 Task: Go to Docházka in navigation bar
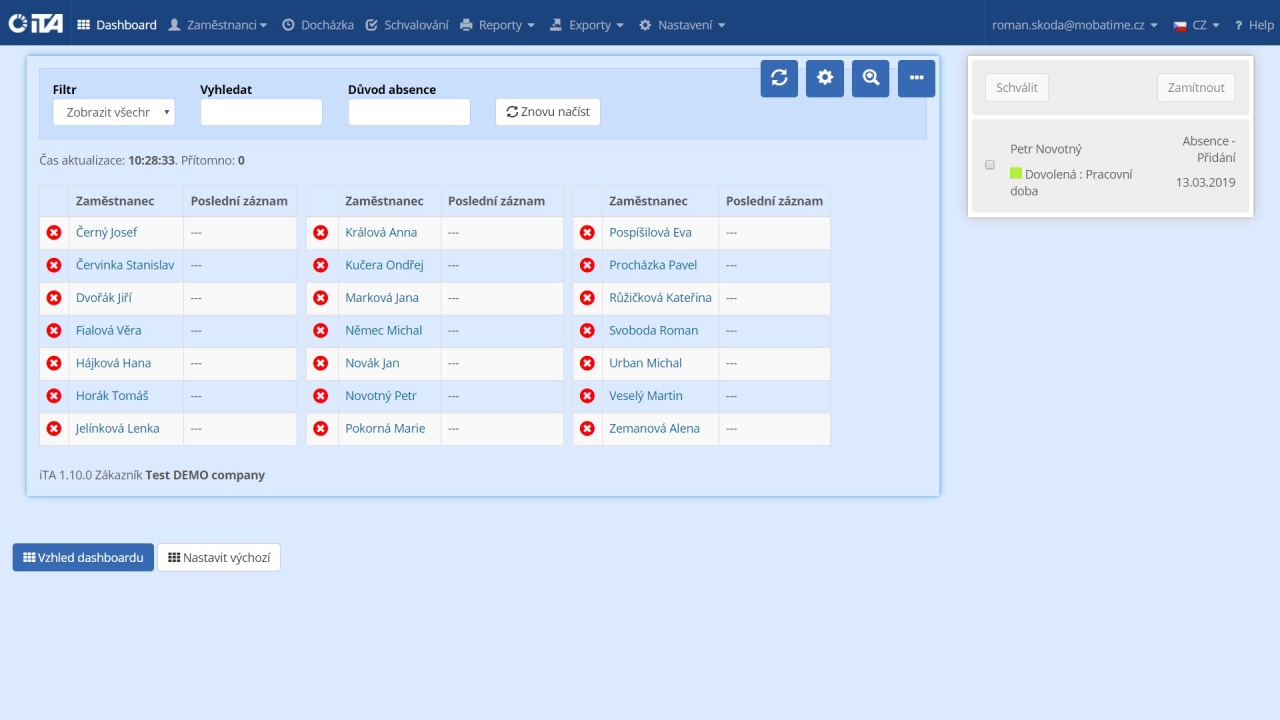[x=318, y=25]
